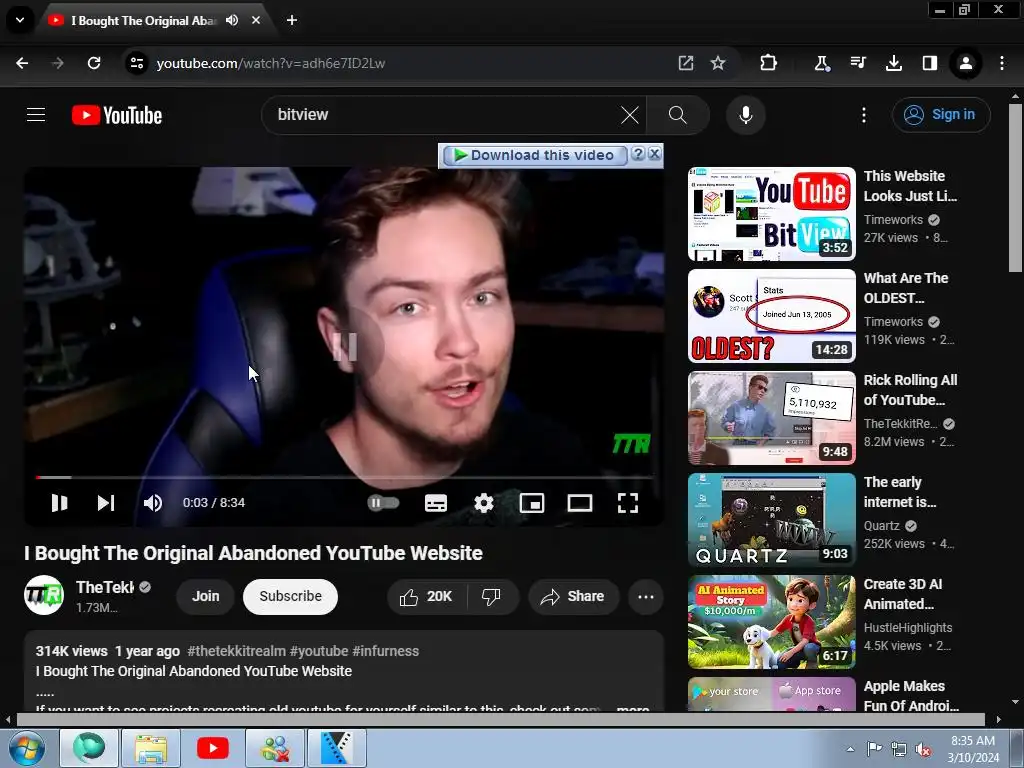Image resolution: width=1024 pixels, height=768 pixels.
Task: Toggle the browser side panel
Action: (929, 63)
